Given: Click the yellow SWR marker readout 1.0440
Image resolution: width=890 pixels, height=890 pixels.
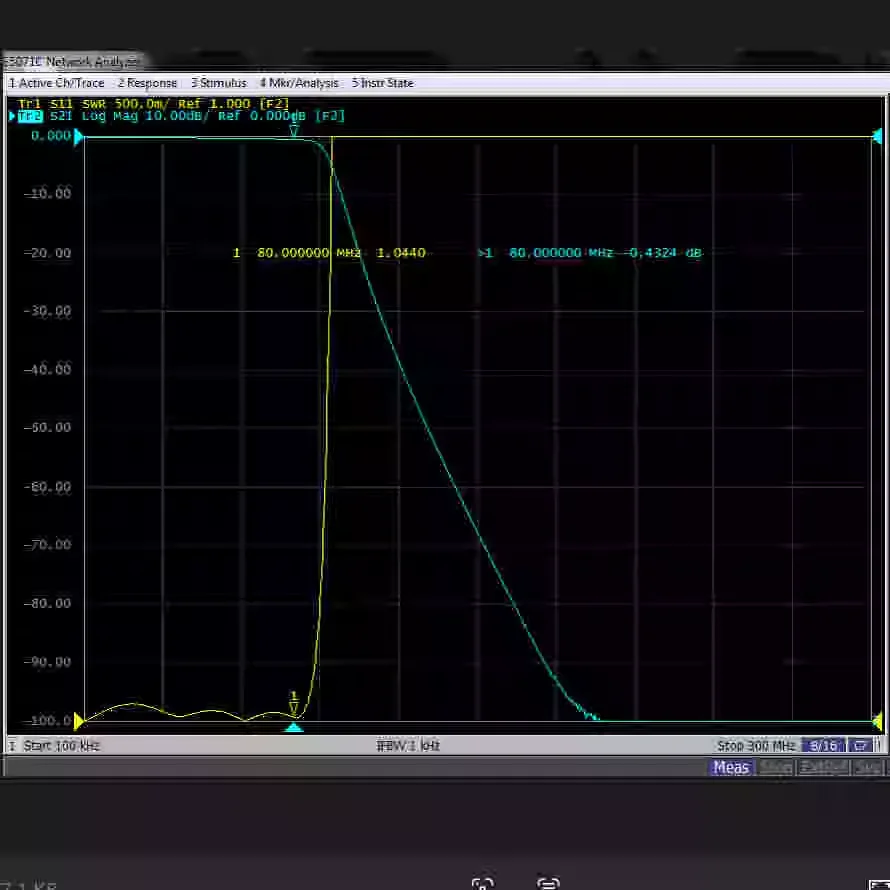Looking at the screenshot, I should point(401,253).
